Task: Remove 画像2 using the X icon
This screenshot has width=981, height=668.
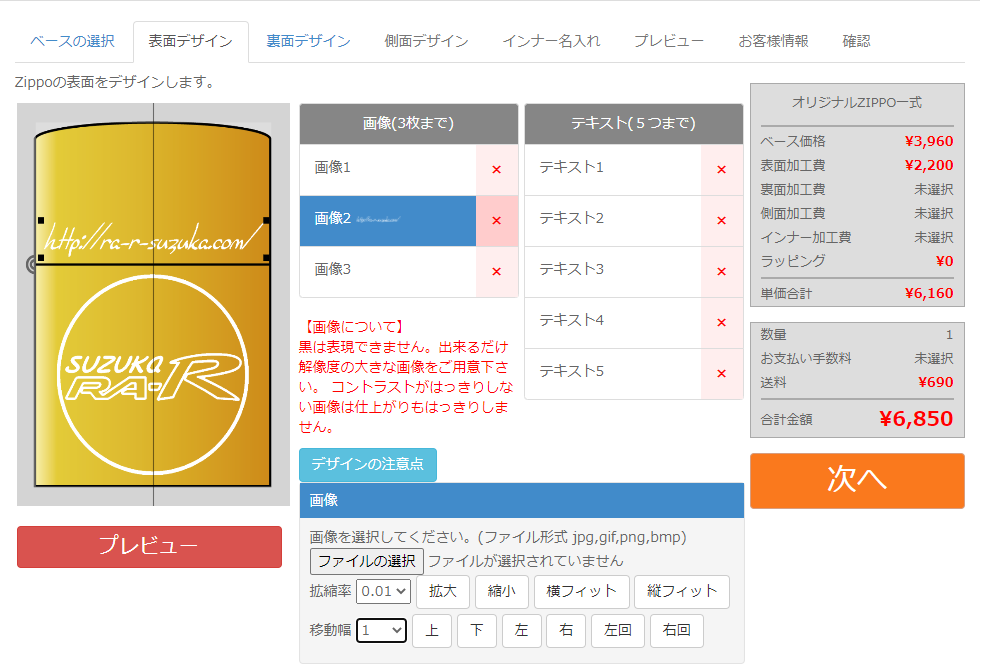Action: coord(496,221)
